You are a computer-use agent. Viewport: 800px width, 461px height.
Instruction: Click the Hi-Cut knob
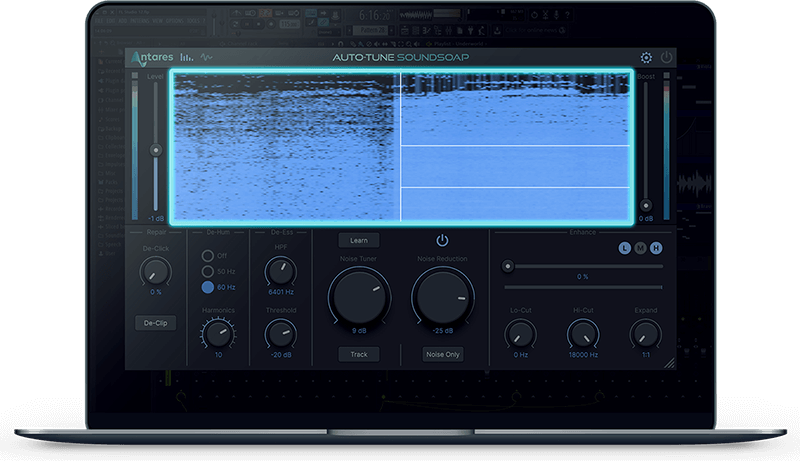[x=583, y=335]
